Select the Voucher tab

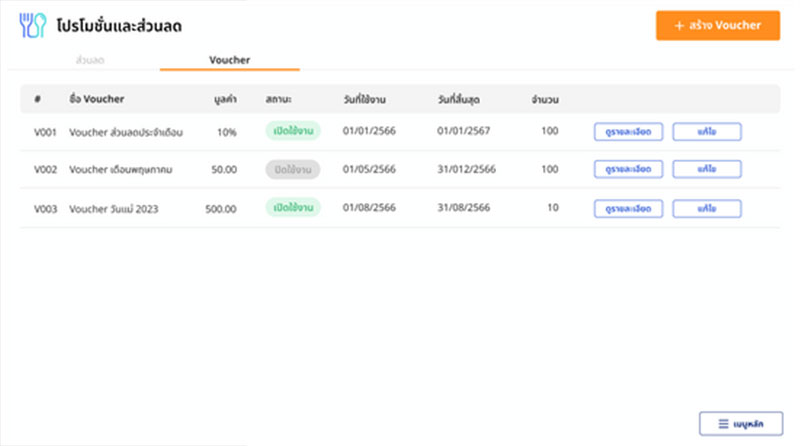pyautogui.click(x=229, y=60)
